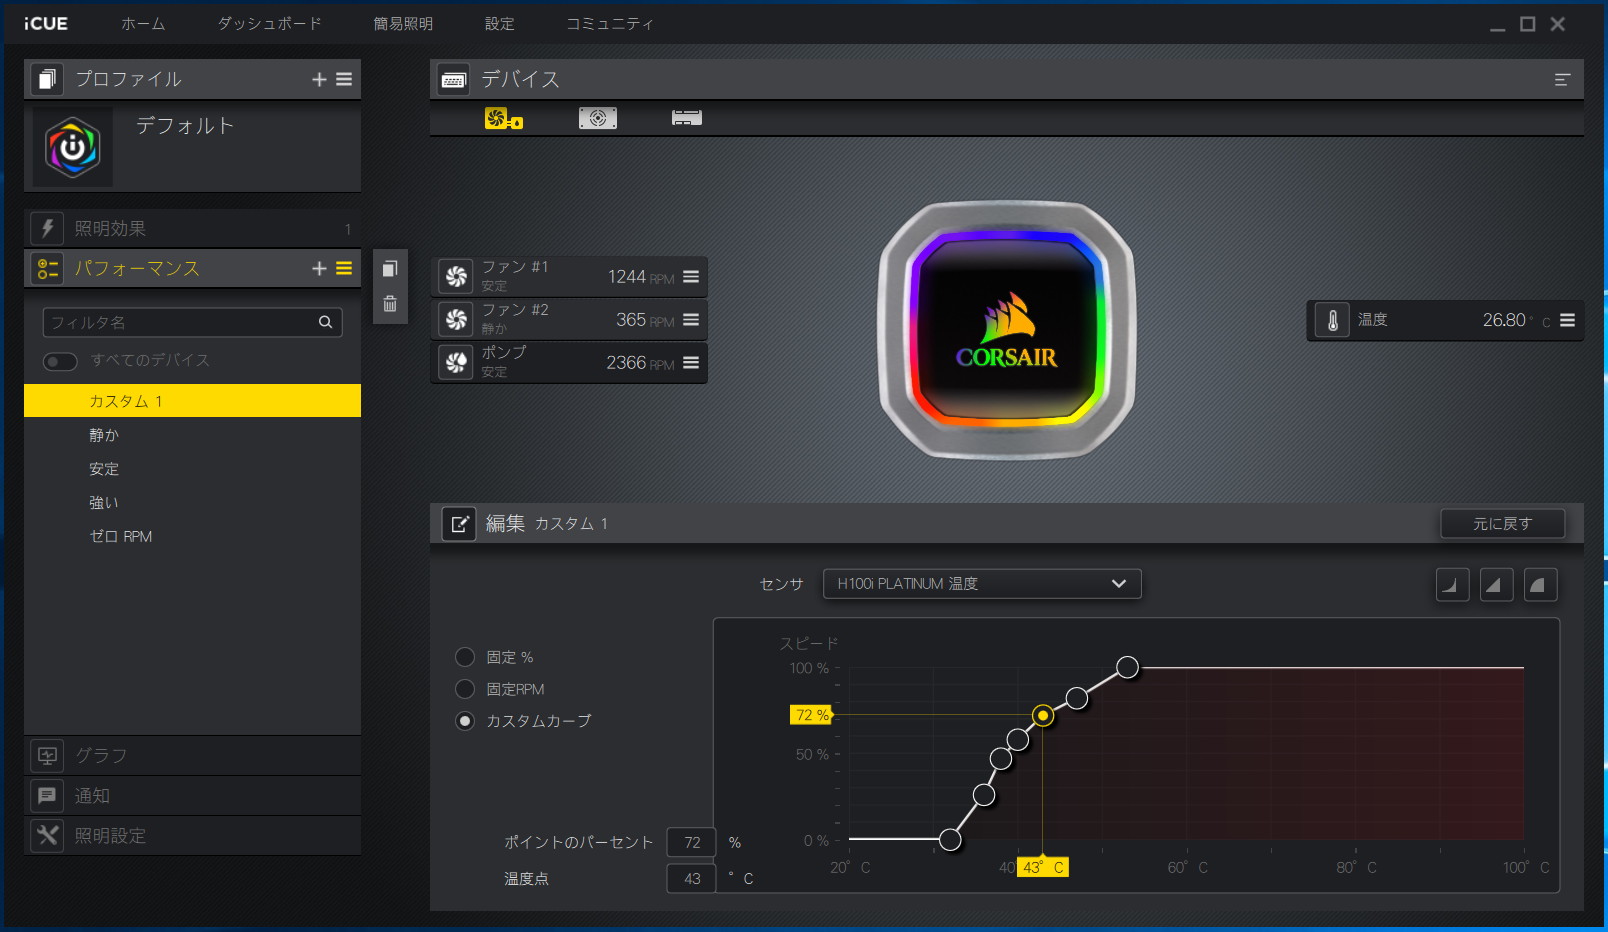Add a new パフォーマンス preset
Viewport: 1608px width, 932px height.
coord(319,268)
